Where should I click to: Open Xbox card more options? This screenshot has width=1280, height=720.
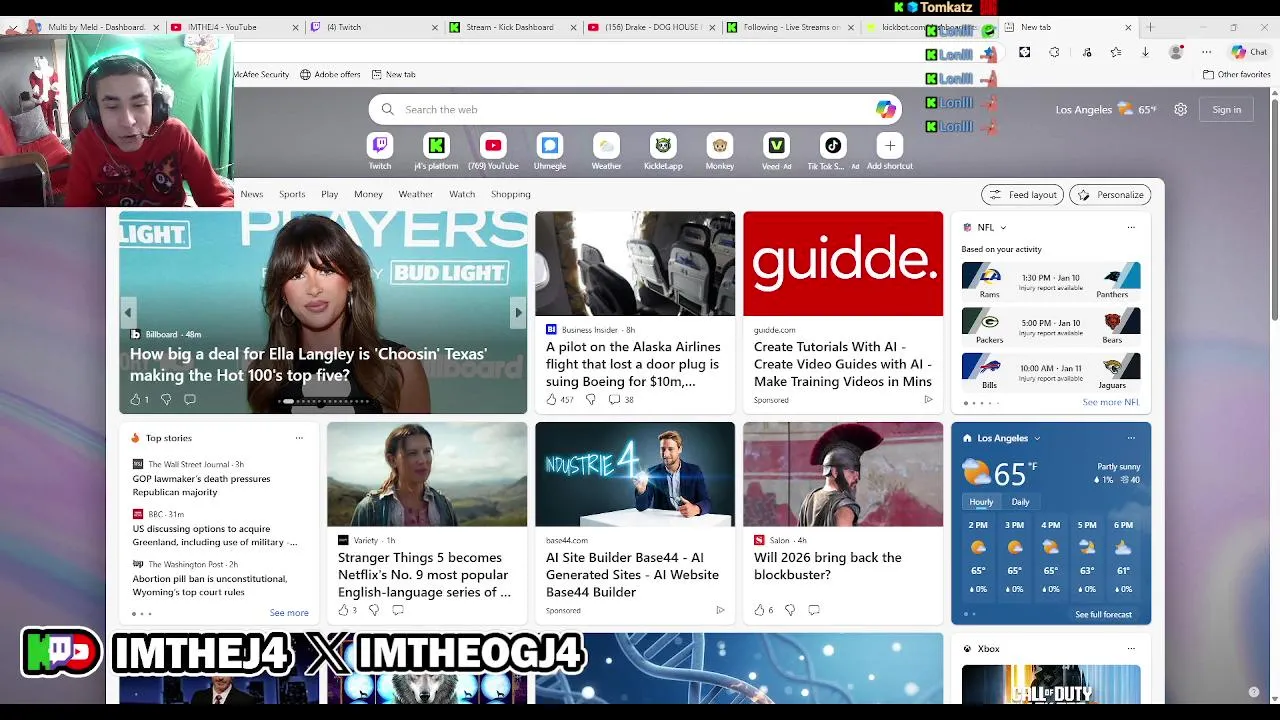coord(1131,649)
